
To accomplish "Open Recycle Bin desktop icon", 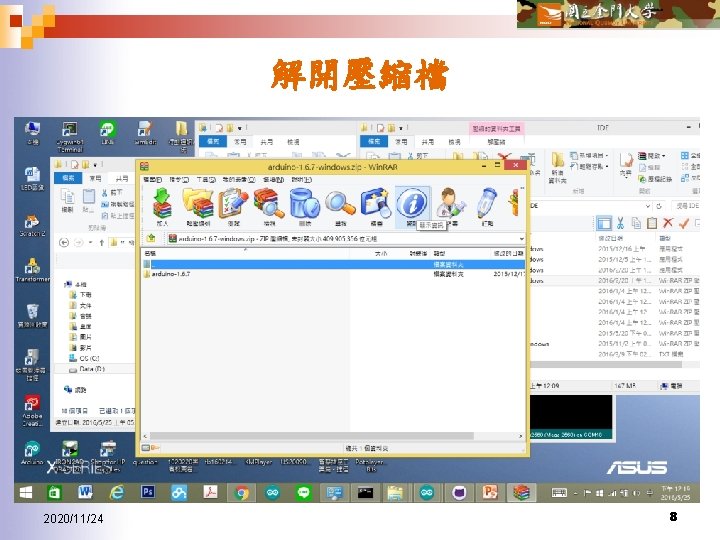I will (x=32, y=316).
